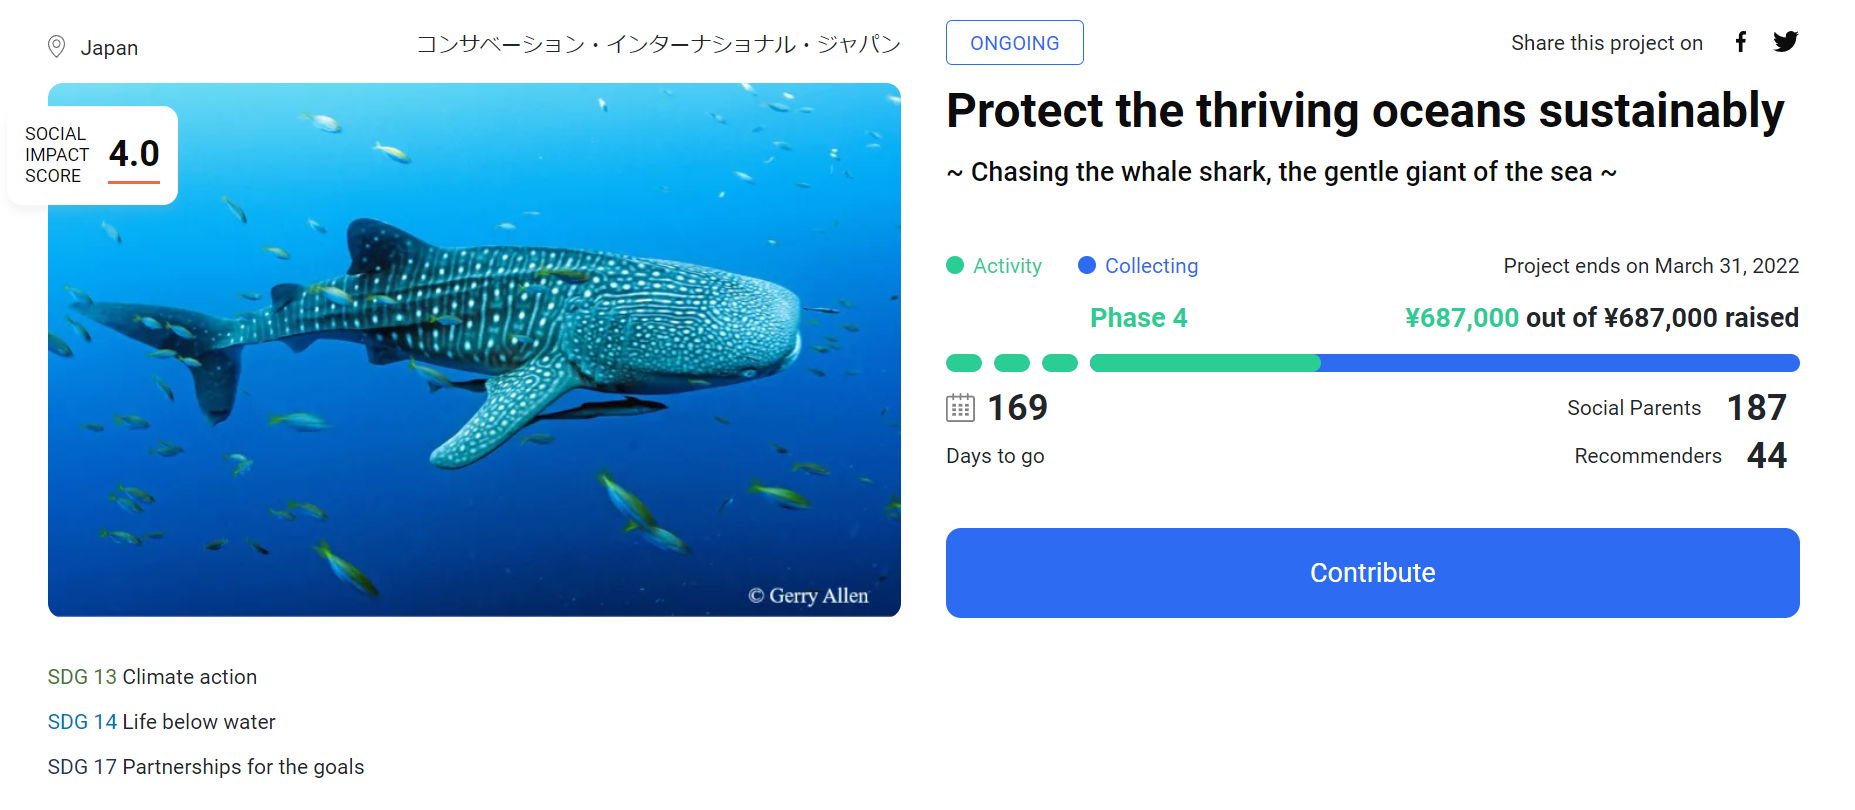
Task: Click the ONGOING status badge
Action: tap(1014, 43)
